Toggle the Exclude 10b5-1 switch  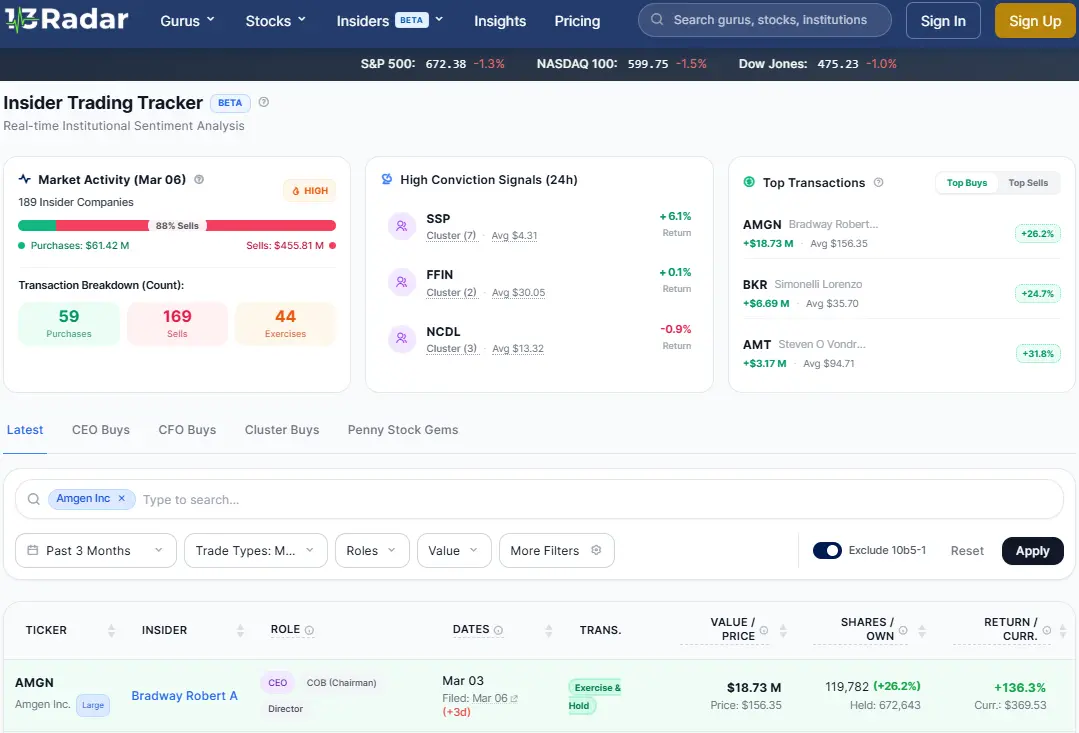827,550
